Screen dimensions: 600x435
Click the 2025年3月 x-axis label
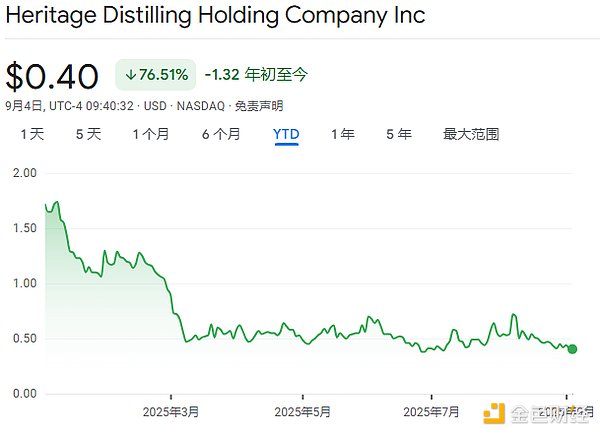171,411
